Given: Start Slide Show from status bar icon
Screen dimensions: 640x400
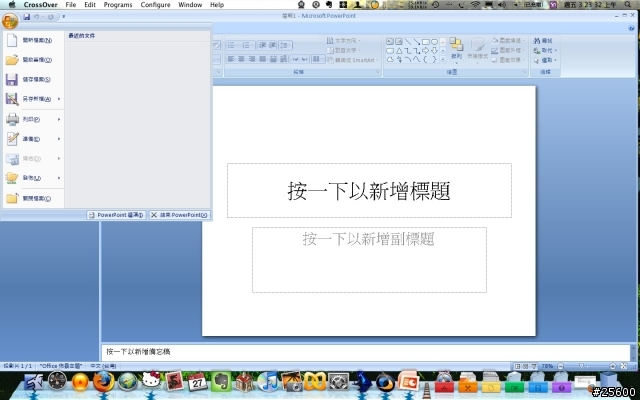Looking at the screenshot, I should (x=534, y=366).
